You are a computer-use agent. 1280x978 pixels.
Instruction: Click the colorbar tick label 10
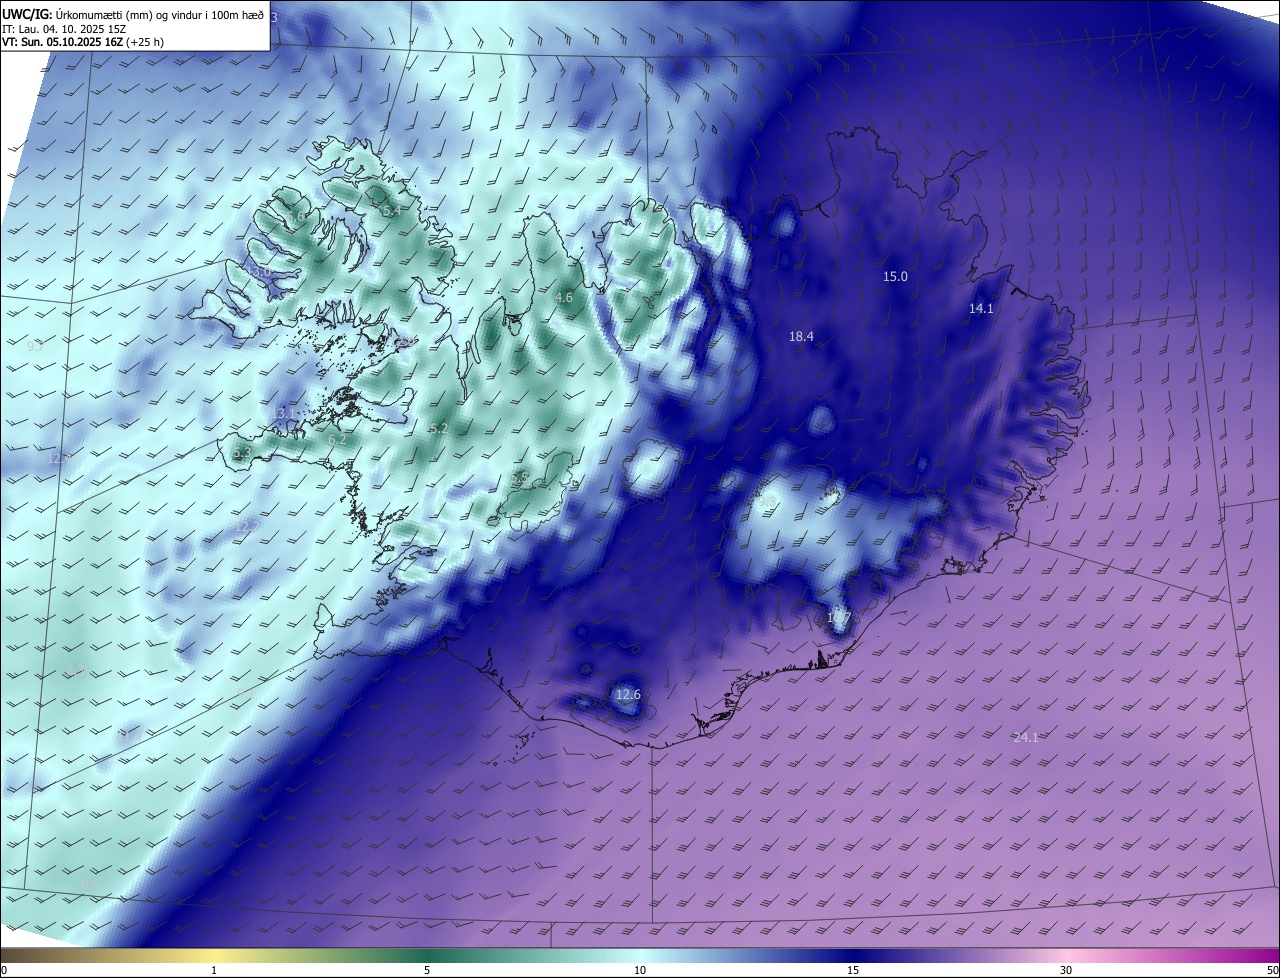coord(640,970)
